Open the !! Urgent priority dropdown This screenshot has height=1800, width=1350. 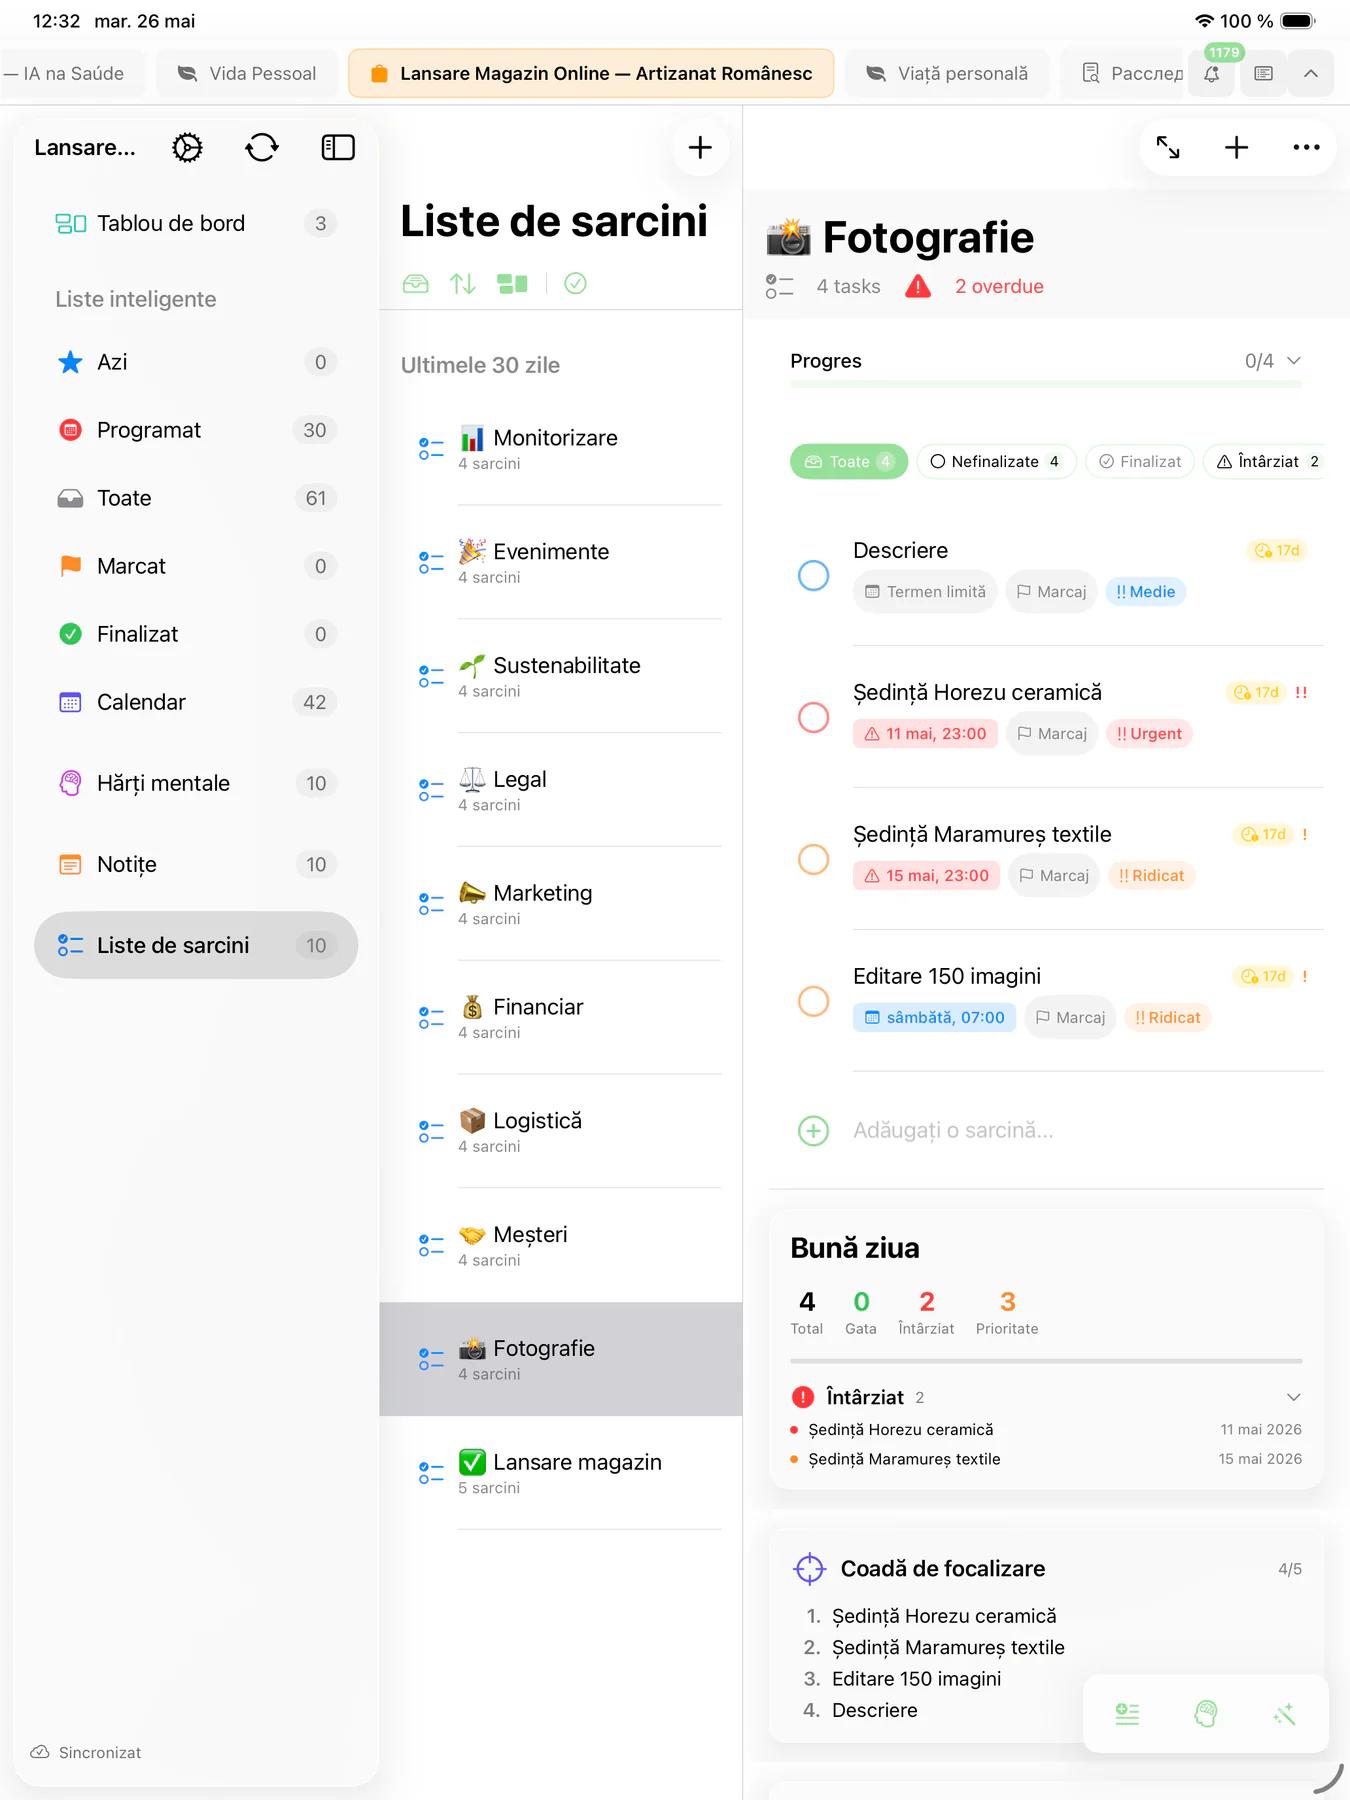click(x=1149, y=734)
